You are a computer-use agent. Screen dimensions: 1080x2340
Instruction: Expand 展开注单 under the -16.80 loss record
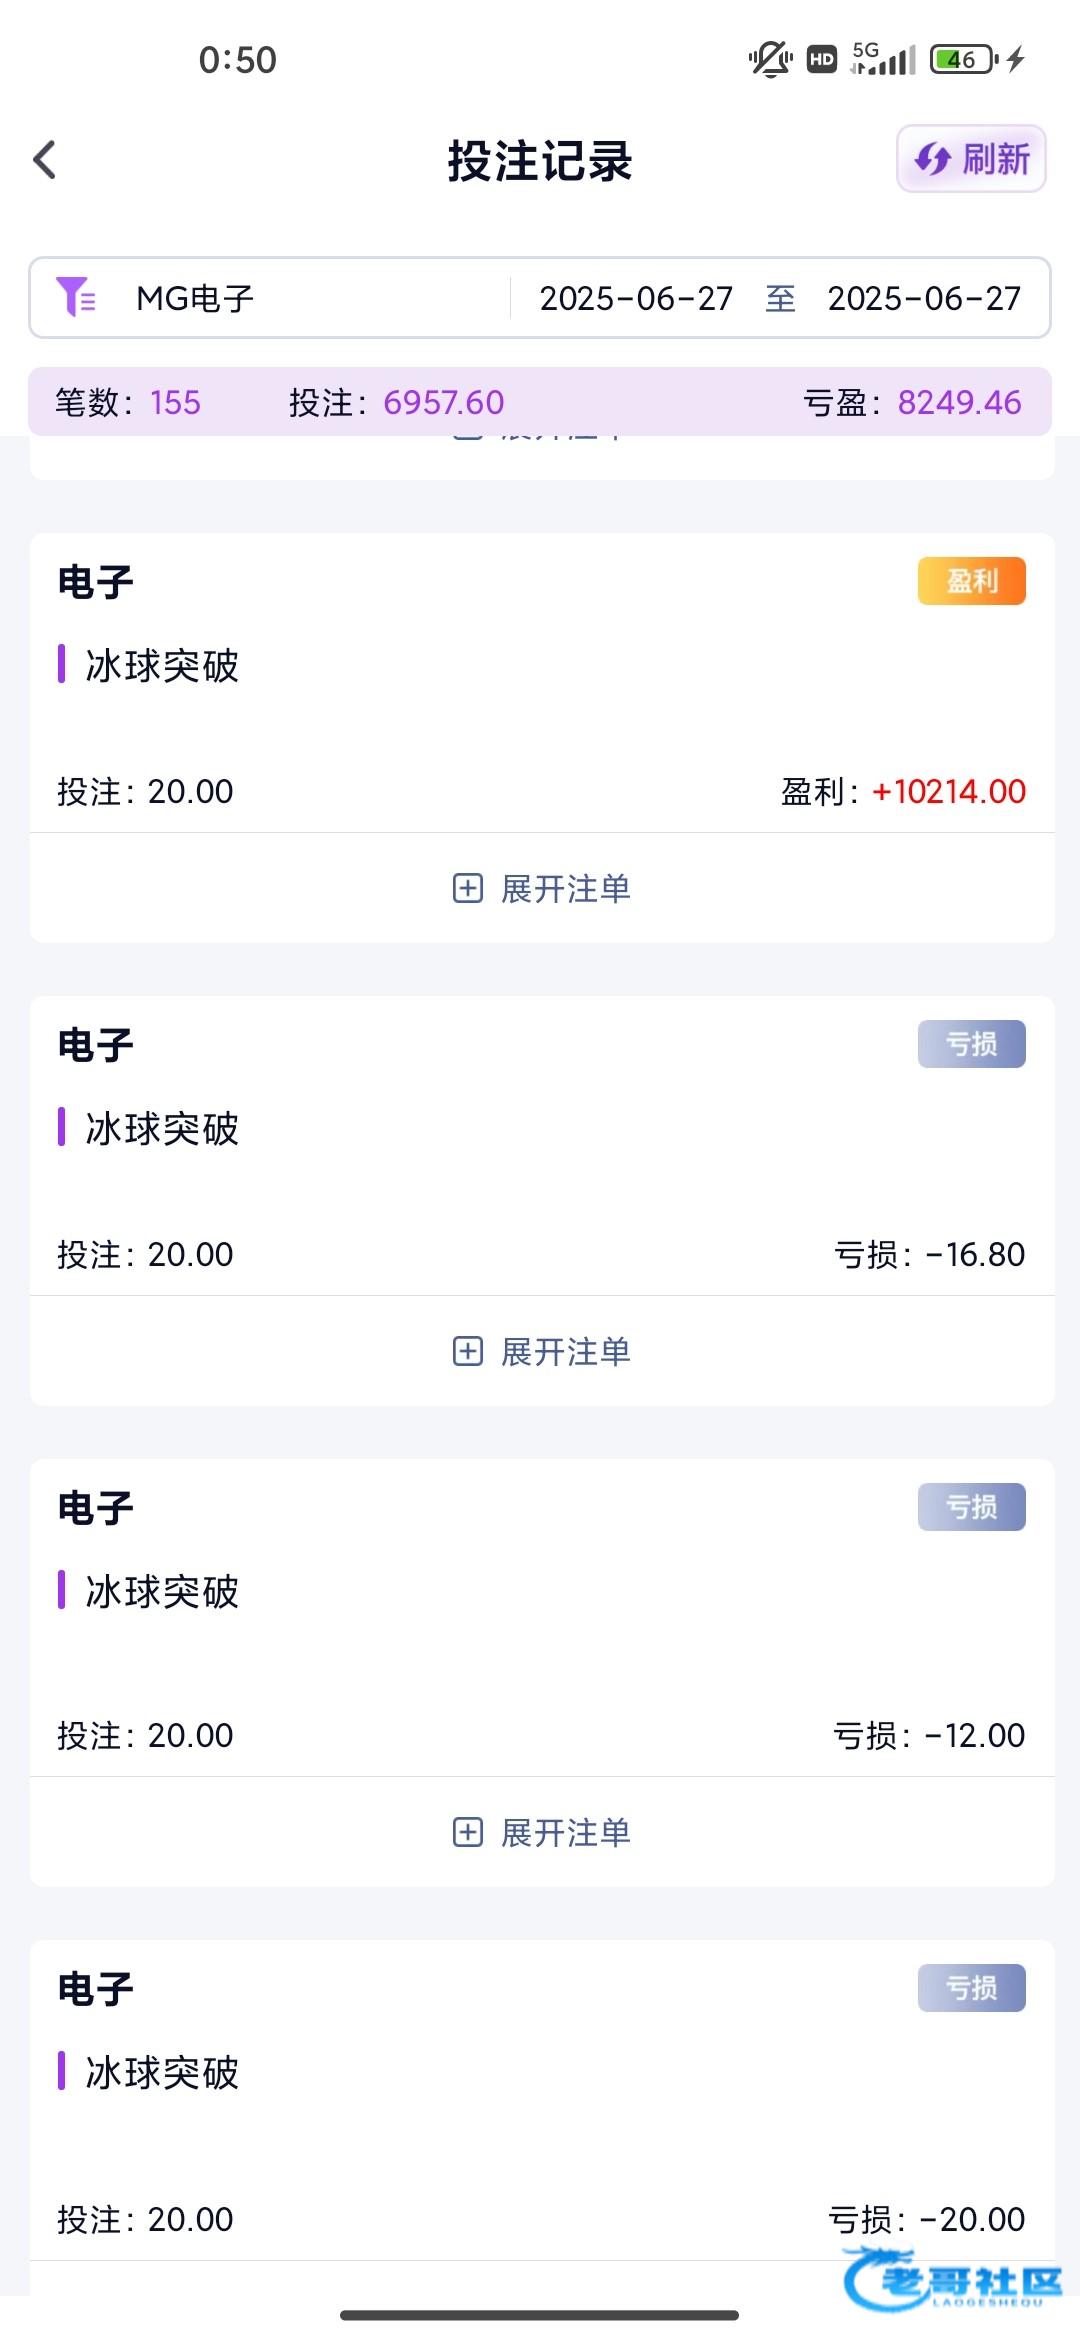pos(565,1352)
